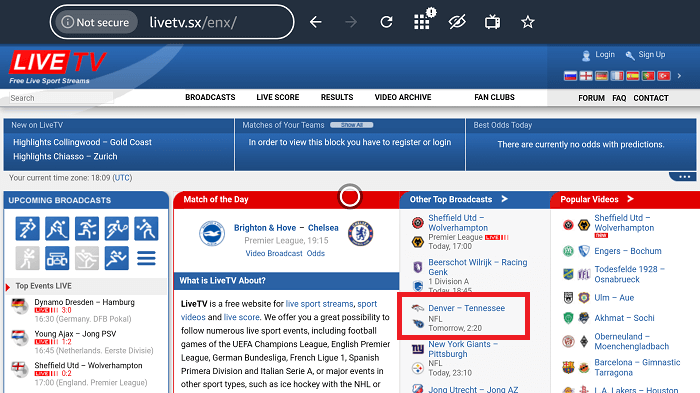Select the greyed winter skiing sport icon

(87, 258)
